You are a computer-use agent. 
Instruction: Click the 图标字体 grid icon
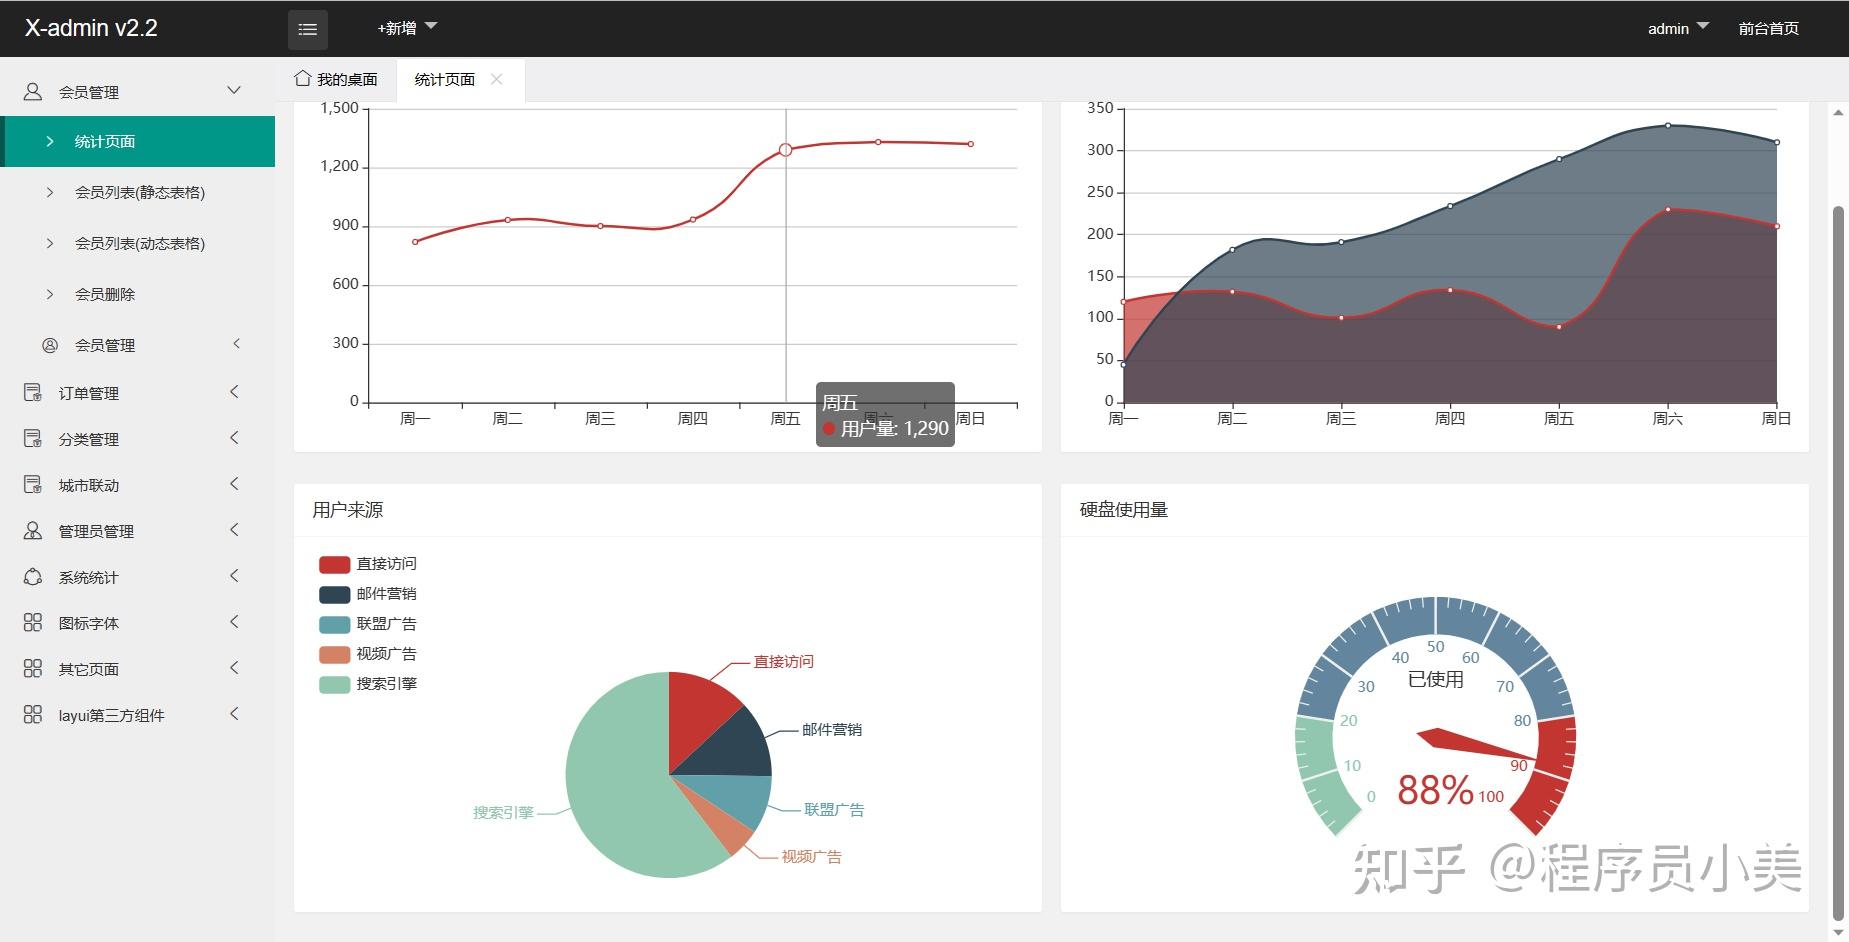tap(33, 623)
